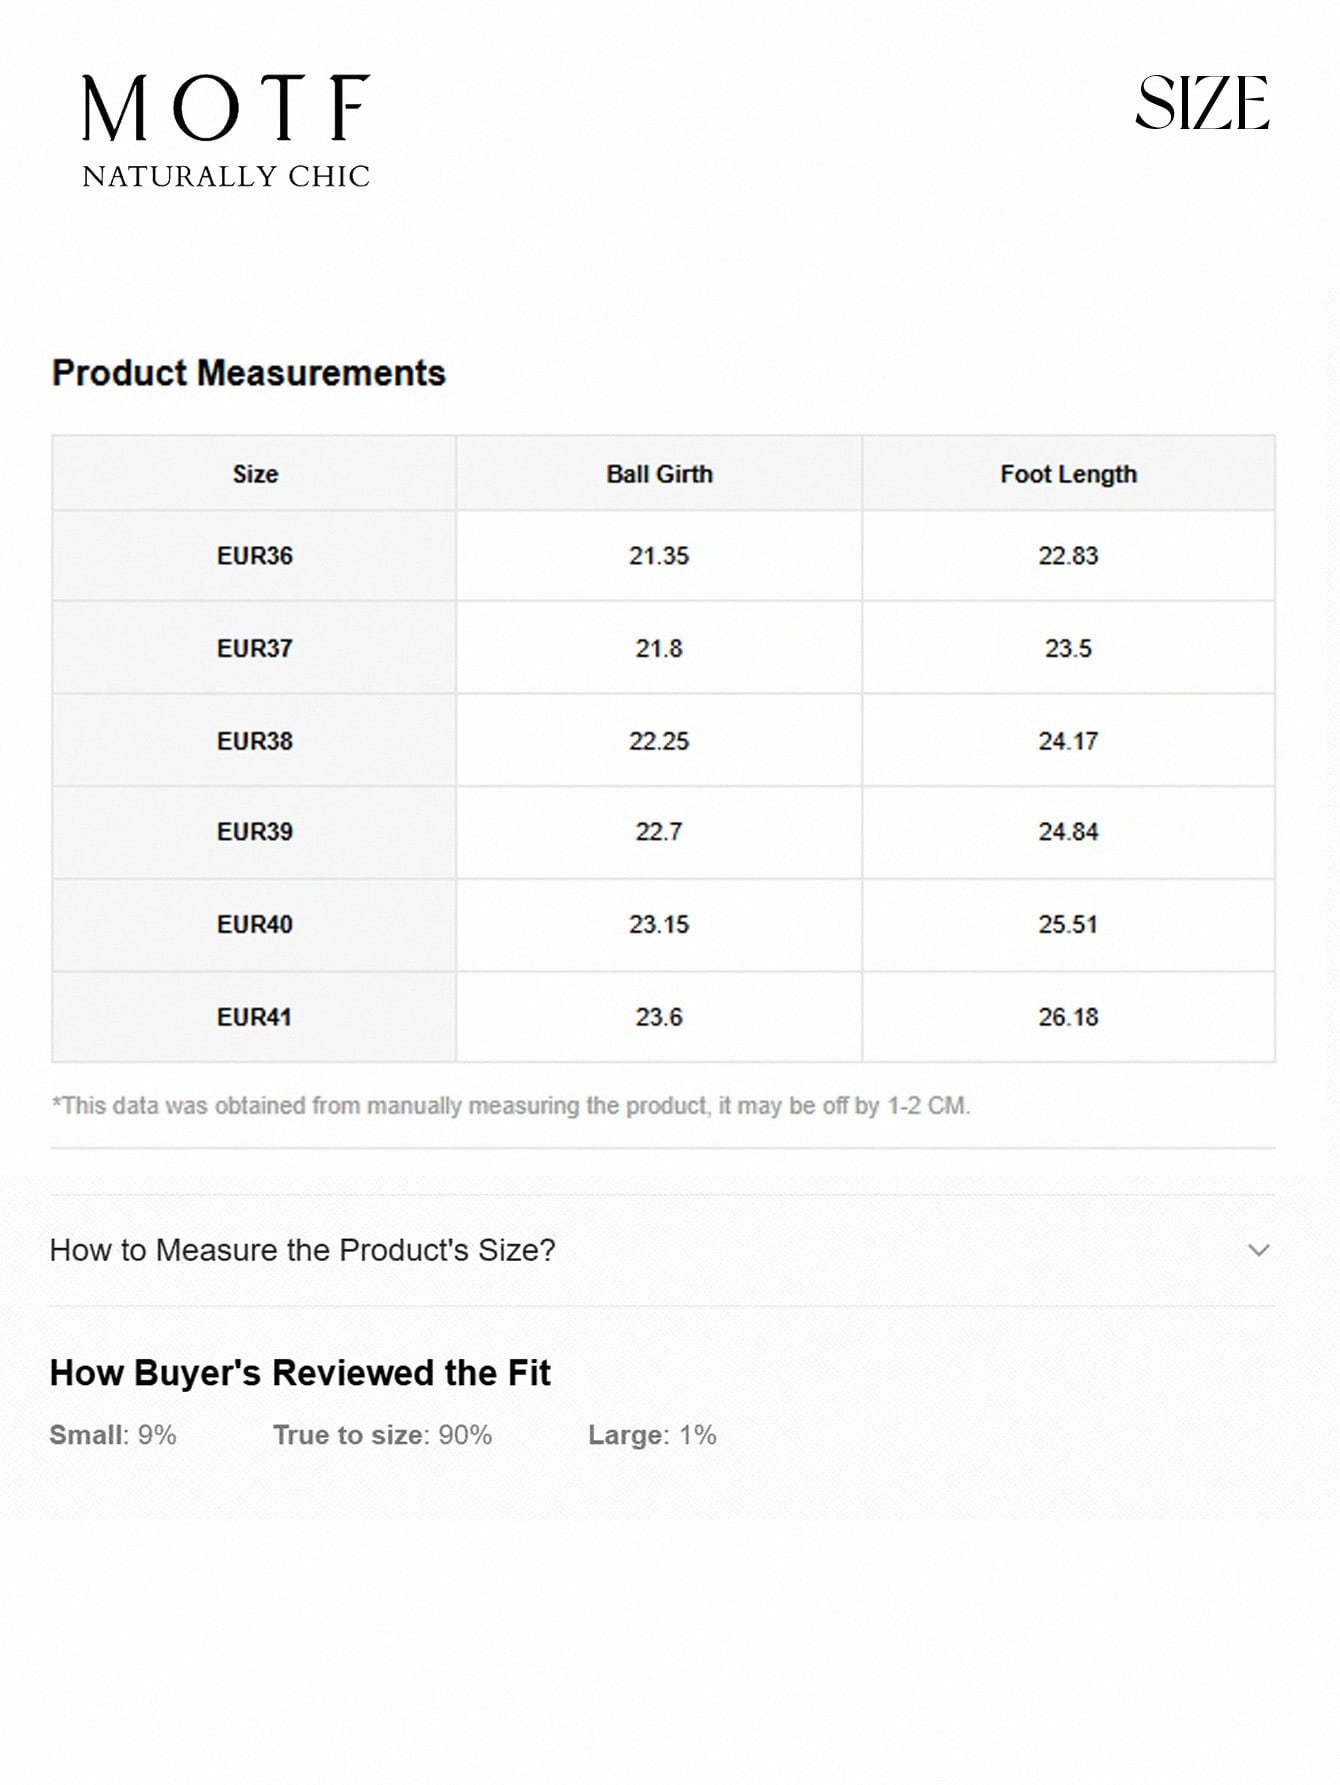1340x1785 pixels.
Task: Click the Foot Length column header
Action: coord(1068,474)
